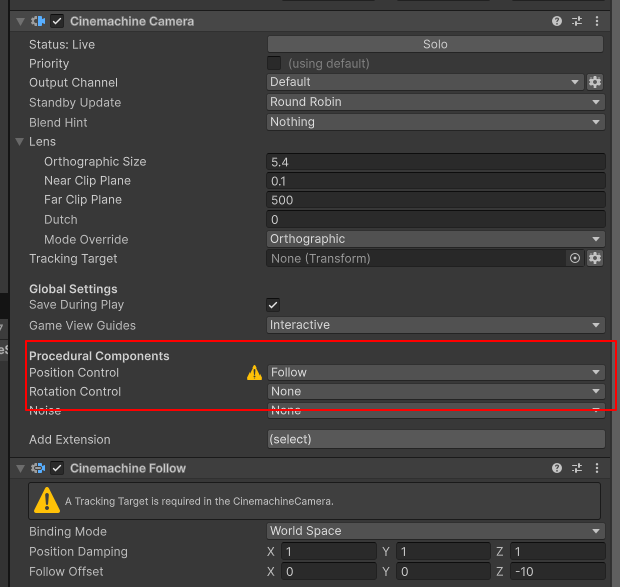This screenshot has height=587, width=620.
Task: Click the Far Clip Plane field
Action: [x=436, y=200]
